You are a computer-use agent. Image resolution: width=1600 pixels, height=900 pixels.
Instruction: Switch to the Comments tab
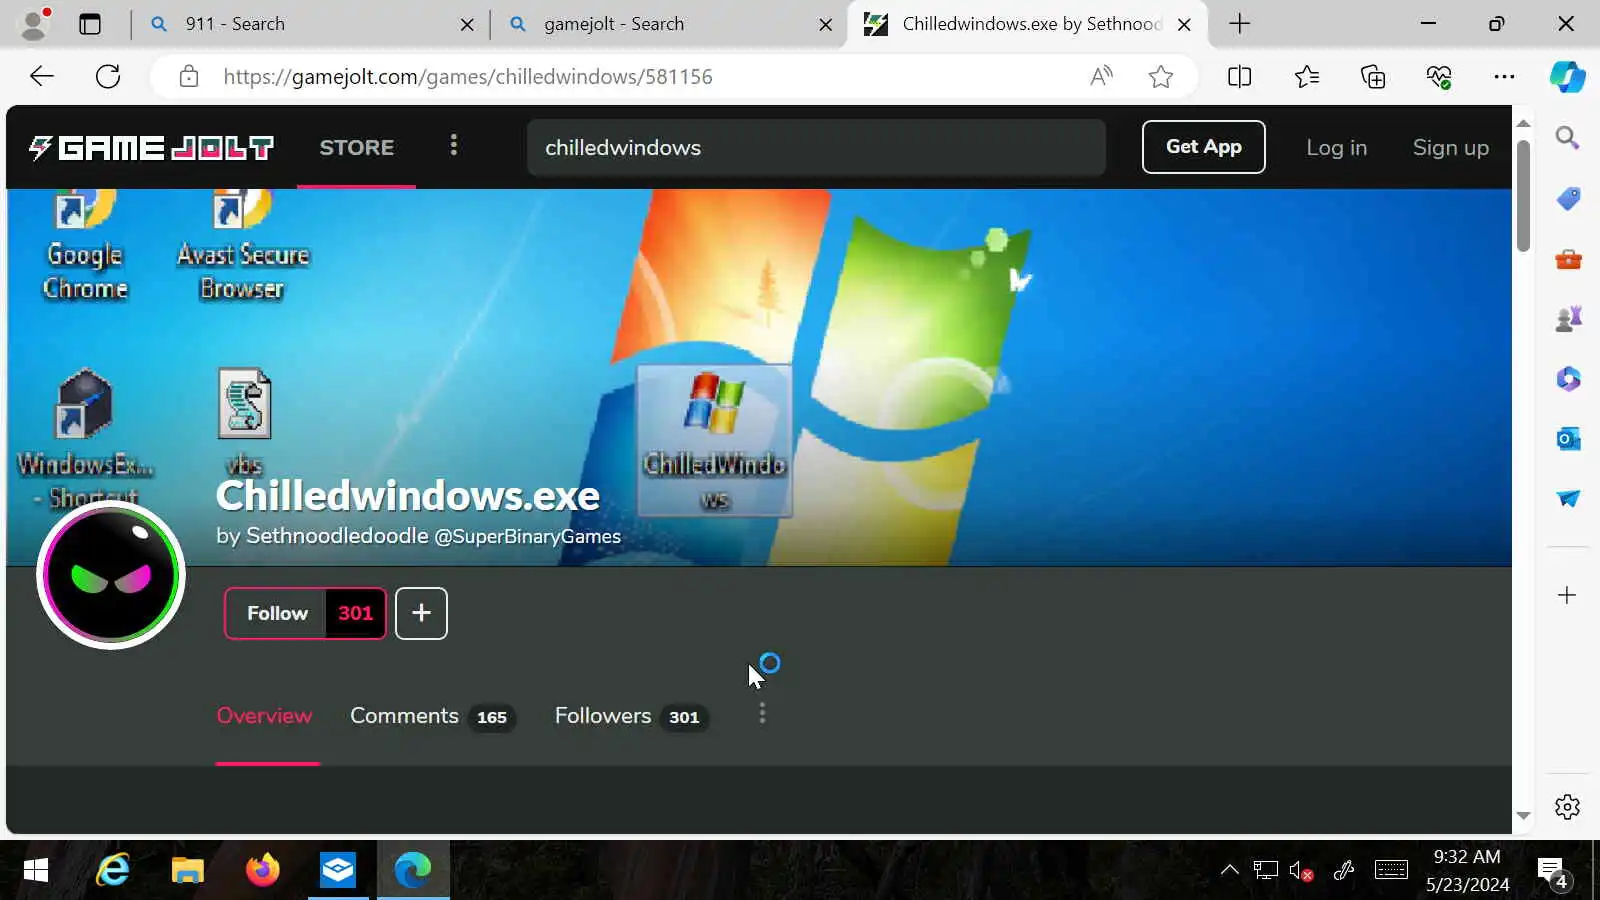click(x=432, y=716)
